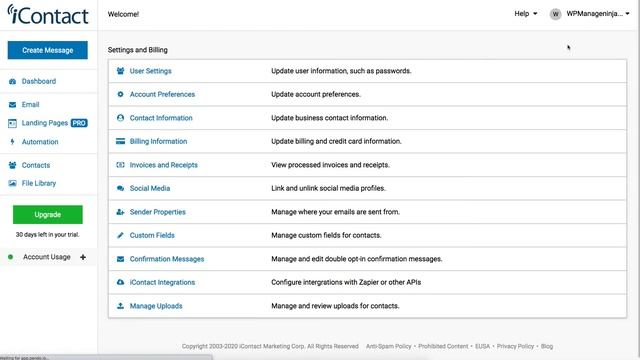Open Automation in the sidebar
This screenshot has width=640, height=360.
[40, 142]
